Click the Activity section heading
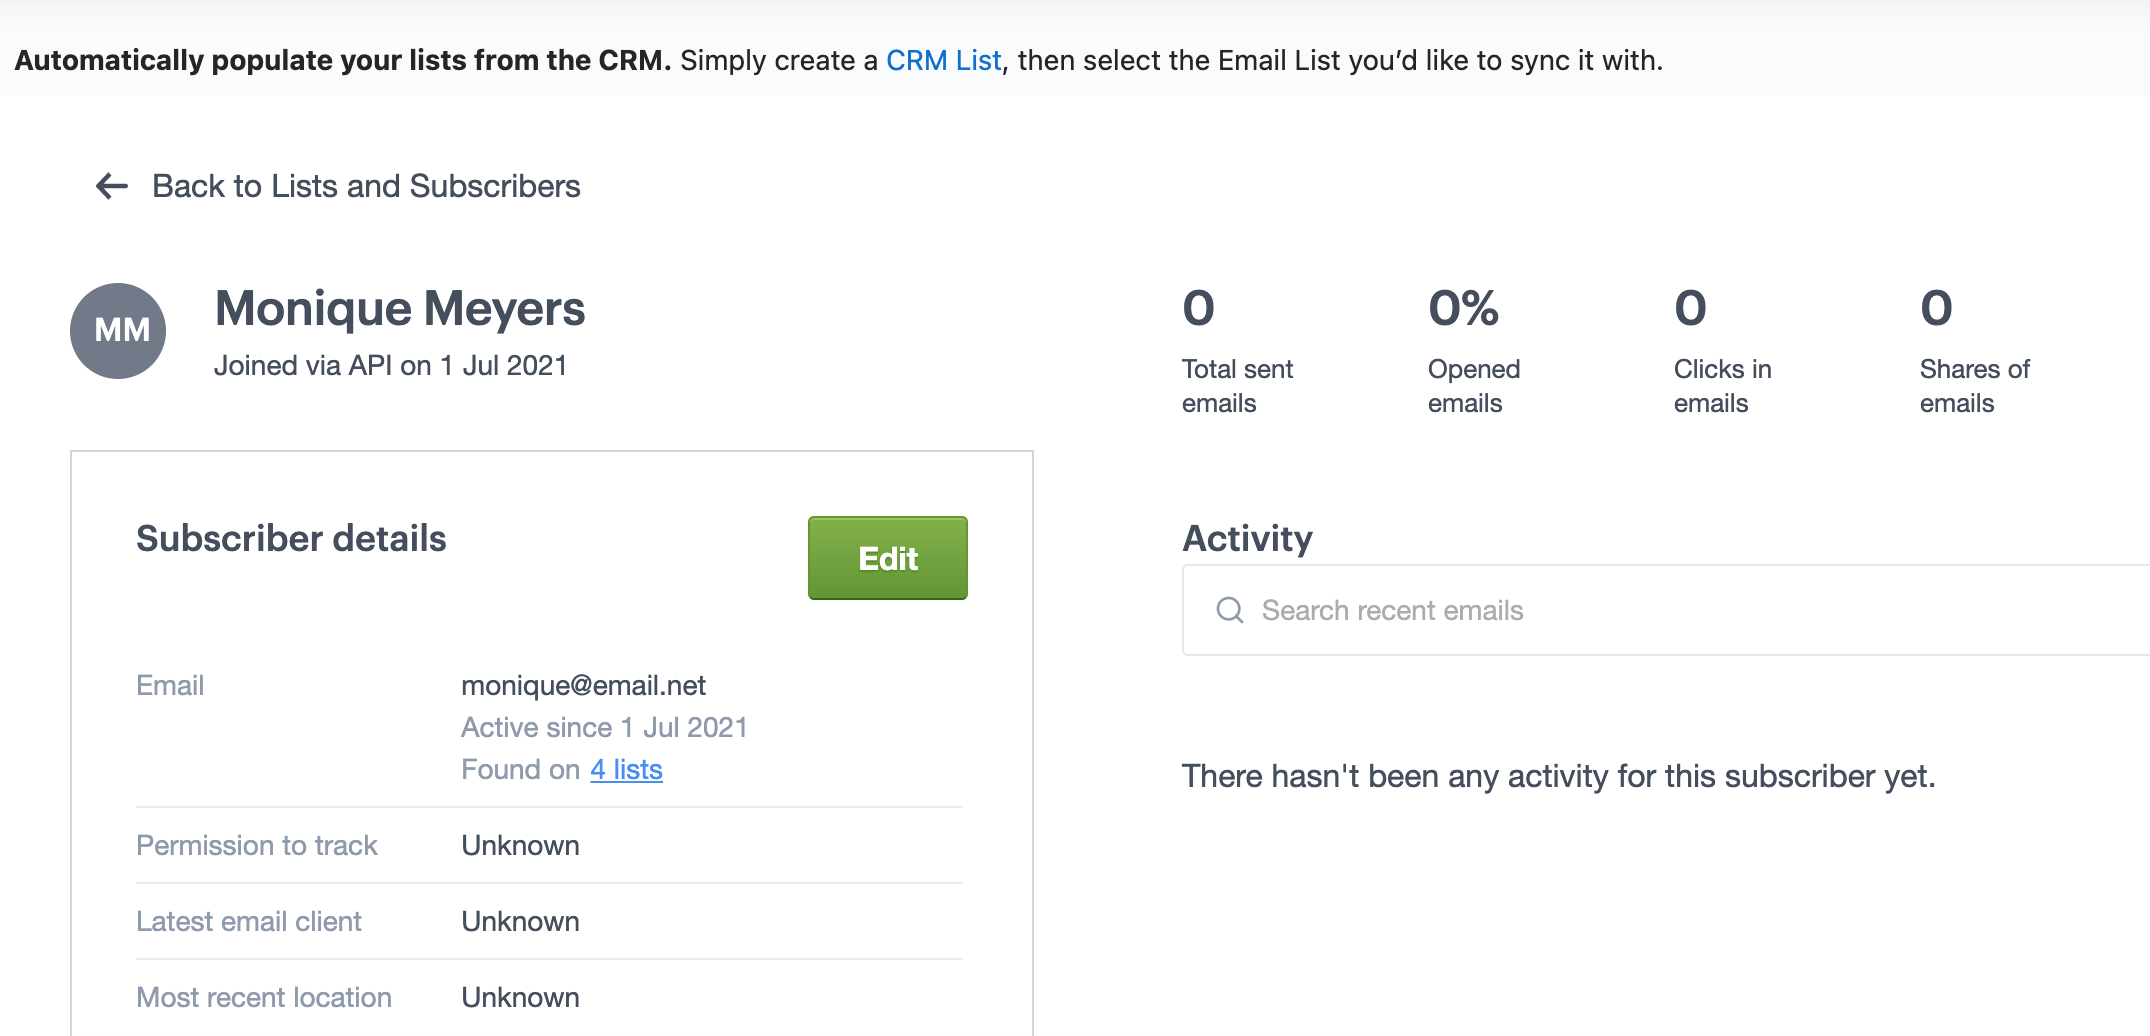 tap(1247, 538)
